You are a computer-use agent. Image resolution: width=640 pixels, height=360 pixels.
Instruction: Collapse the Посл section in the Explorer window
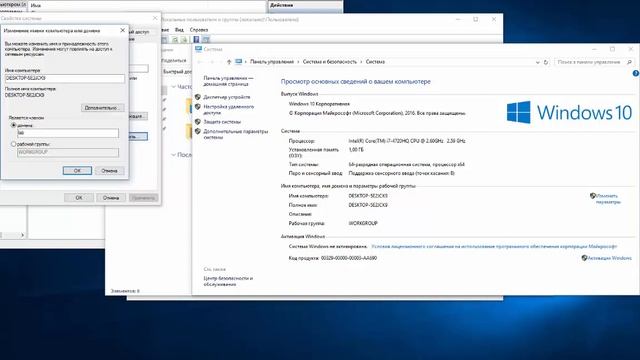coord(173,155)
